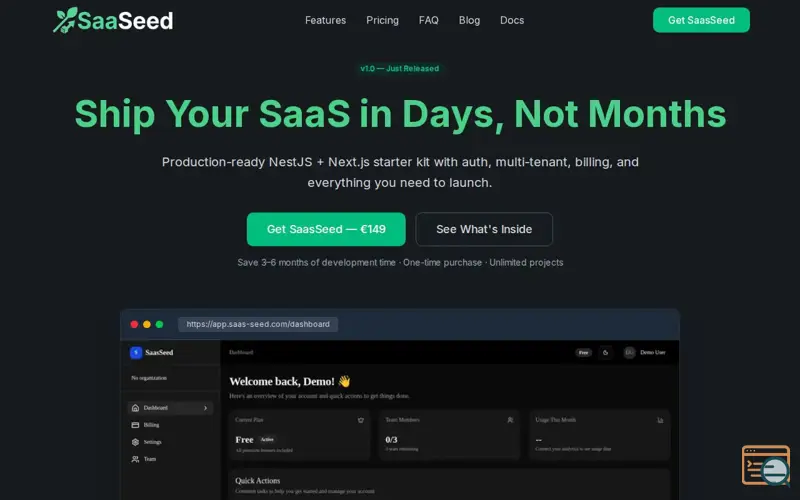Go to the Pricing nav link
The width and height of the screenshot is (800, 500).
click(x=382, y=20)
